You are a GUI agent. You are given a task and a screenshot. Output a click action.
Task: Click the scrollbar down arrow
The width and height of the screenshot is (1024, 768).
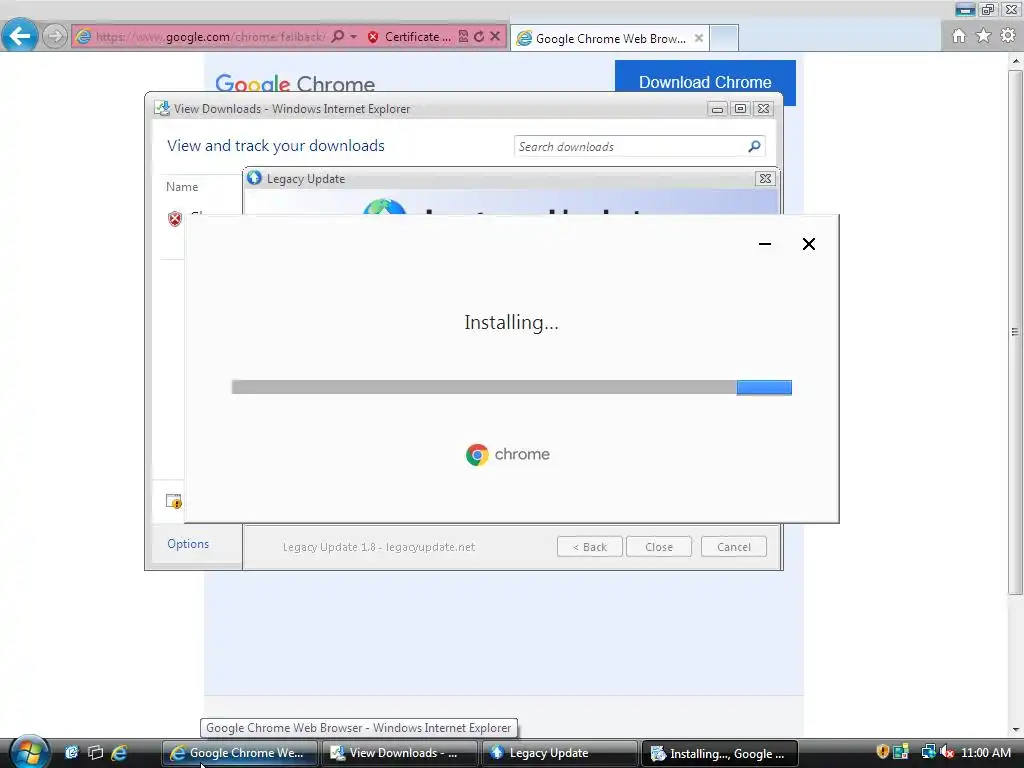(x=1016, y=729)
